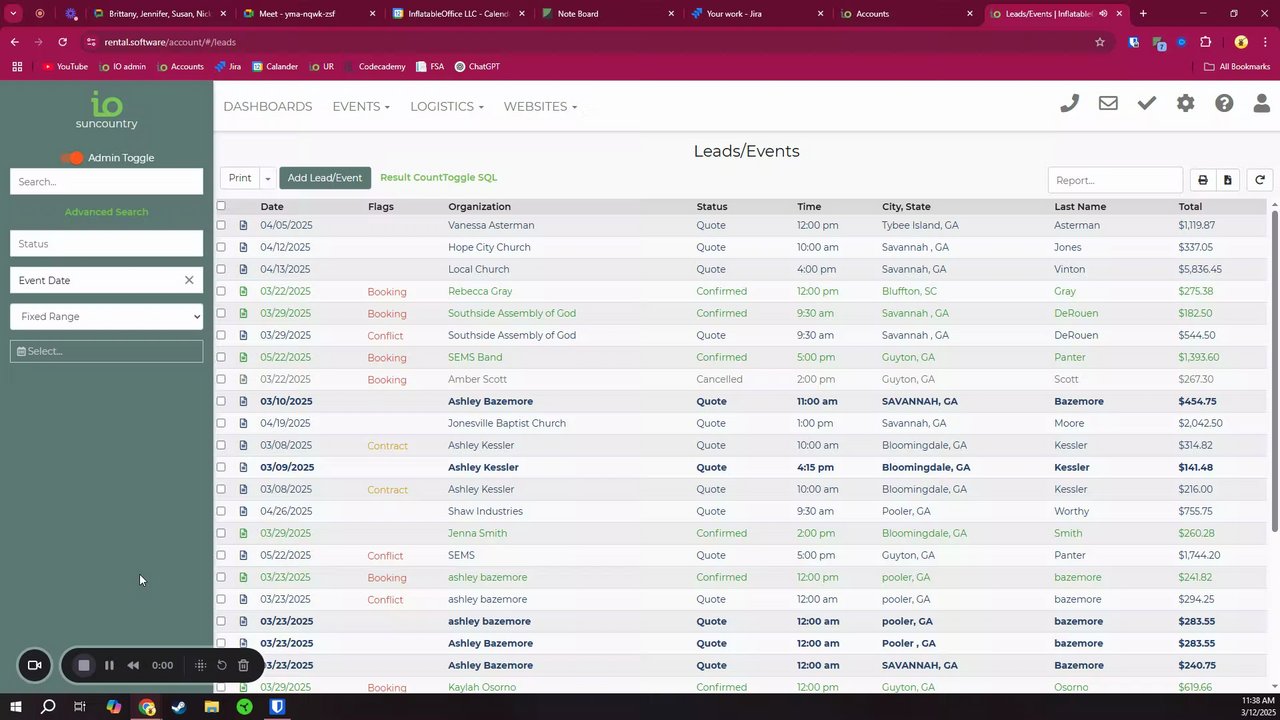The width and height of the screenshot is (1280, 720).
Task: Open Windows Start menu
Action: [x=16, y=707]
